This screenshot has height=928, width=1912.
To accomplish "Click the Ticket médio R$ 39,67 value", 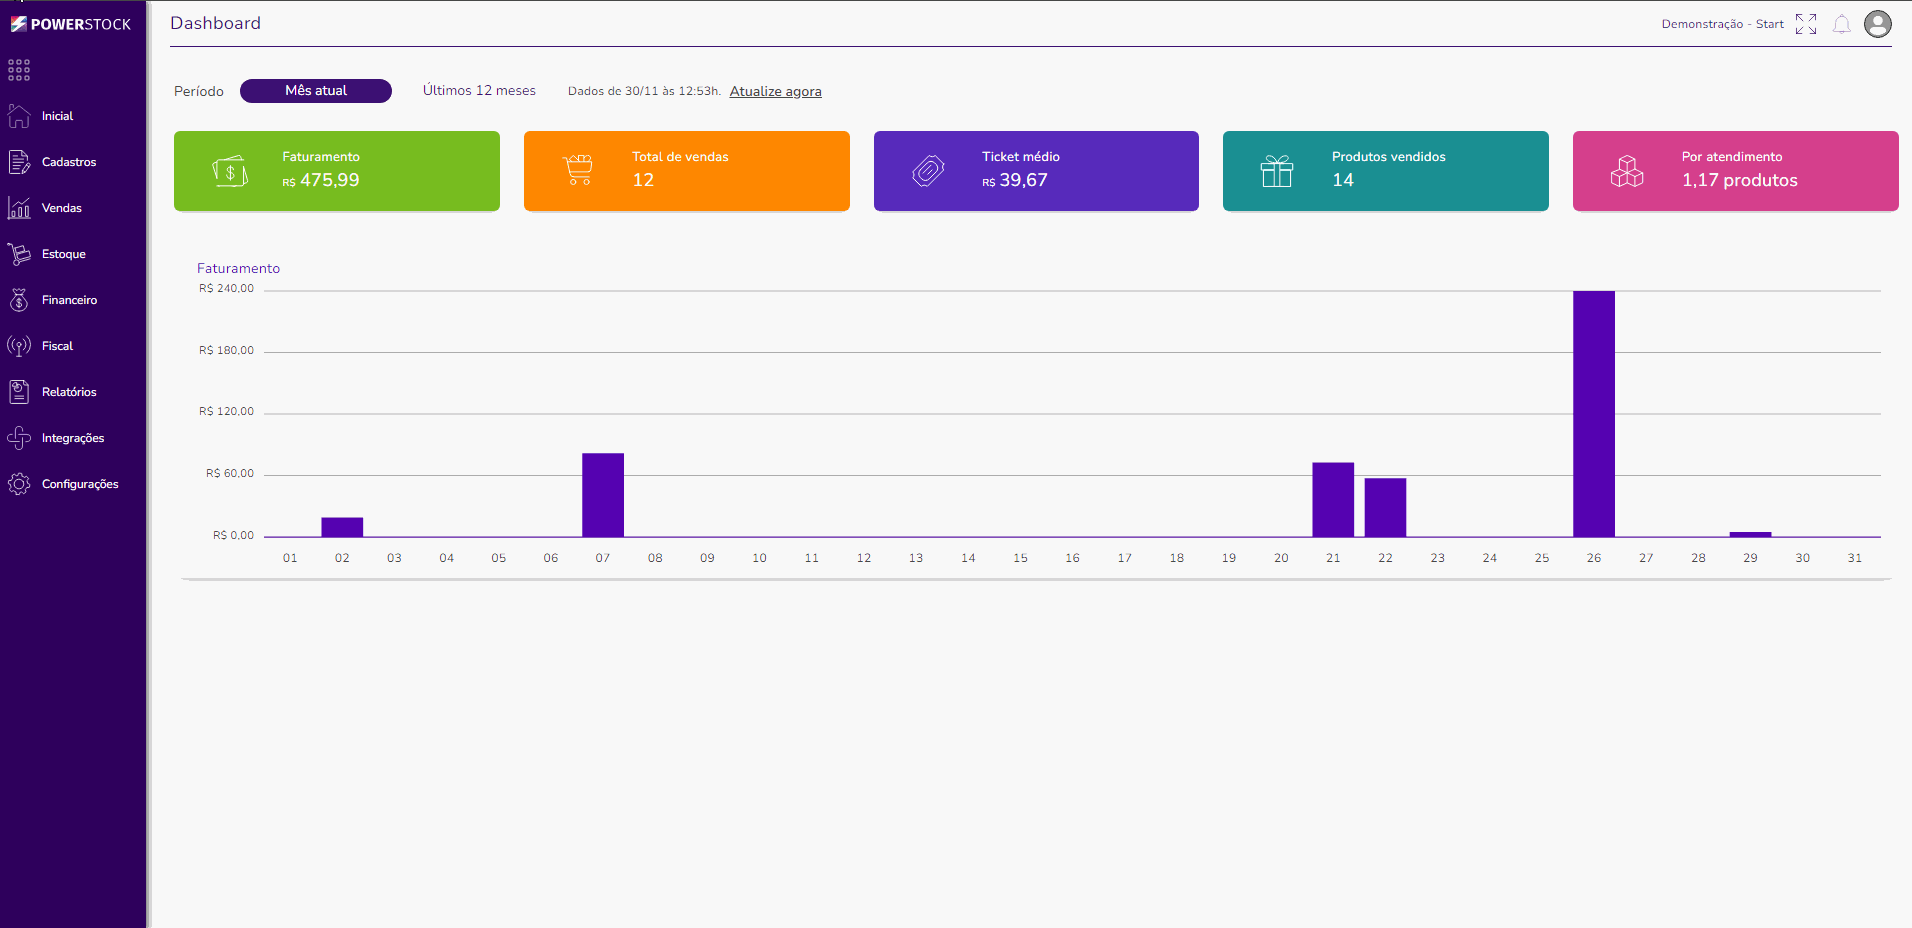I will coord(1015,181).
